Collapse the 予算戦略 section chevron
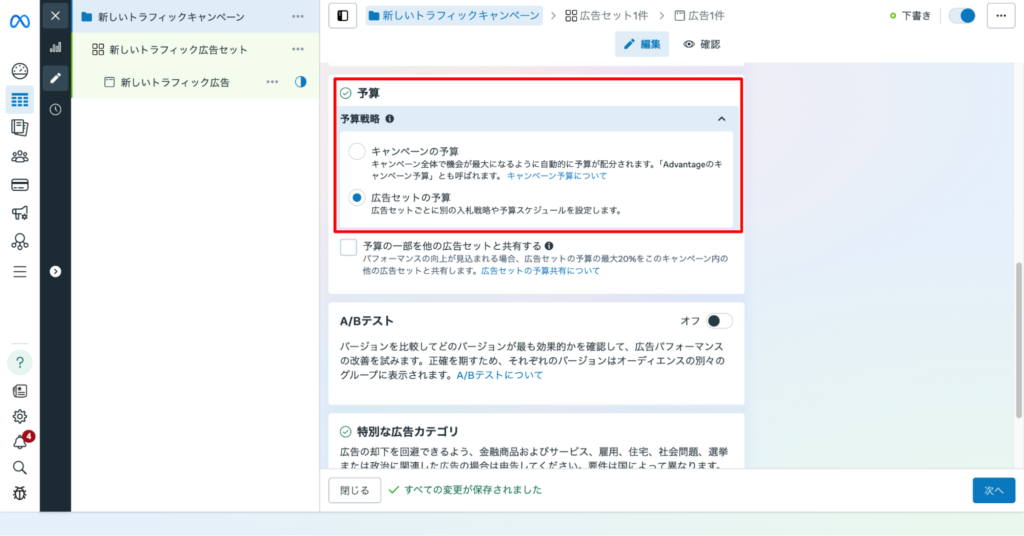Viewport: 1024px width, 536px height. click(x=721, y=119)
